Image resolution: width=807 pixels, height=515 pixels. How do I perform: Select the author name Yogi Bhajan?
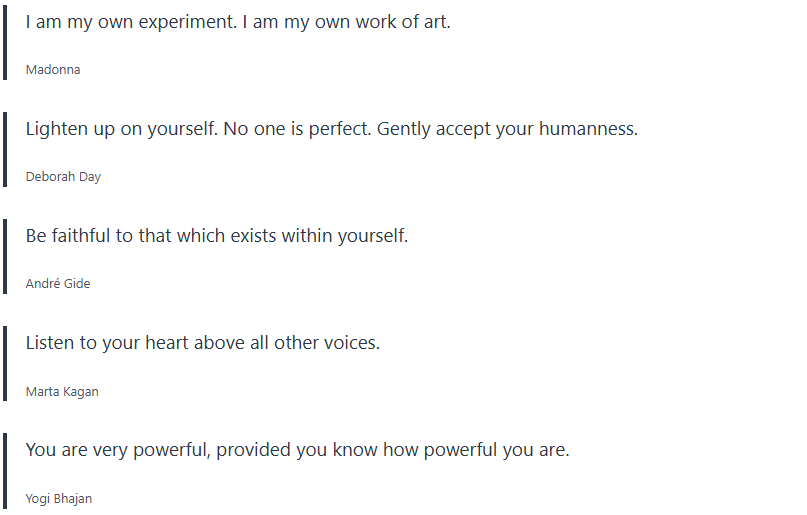tap(59, 499)
